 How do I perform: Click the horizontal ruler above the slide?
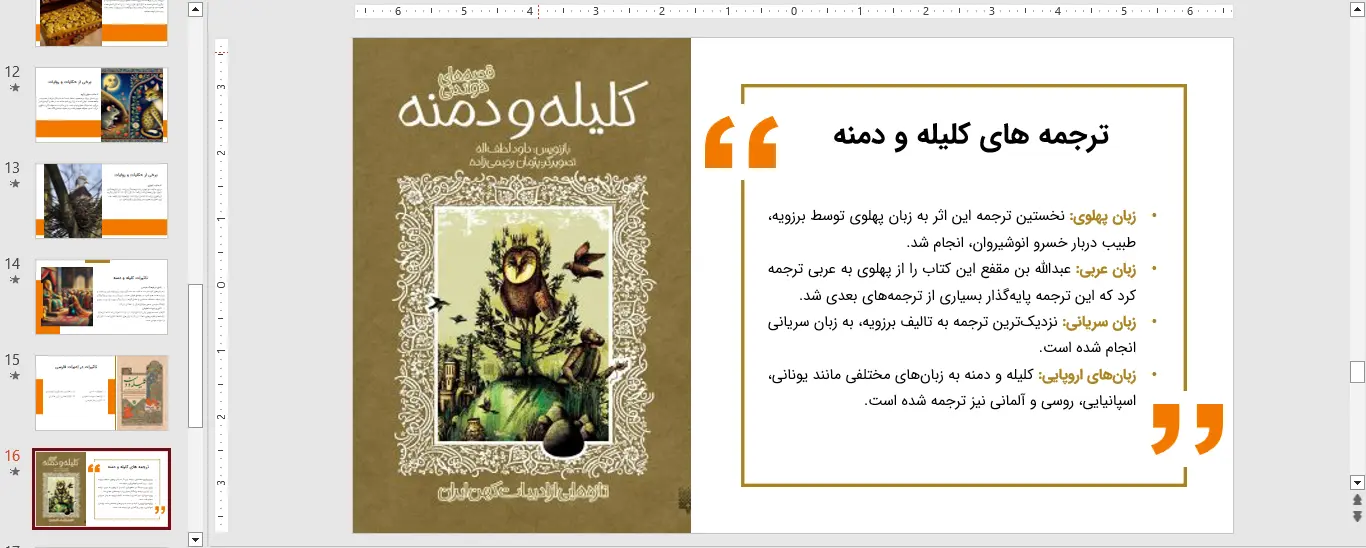click(x=793, y=12)
